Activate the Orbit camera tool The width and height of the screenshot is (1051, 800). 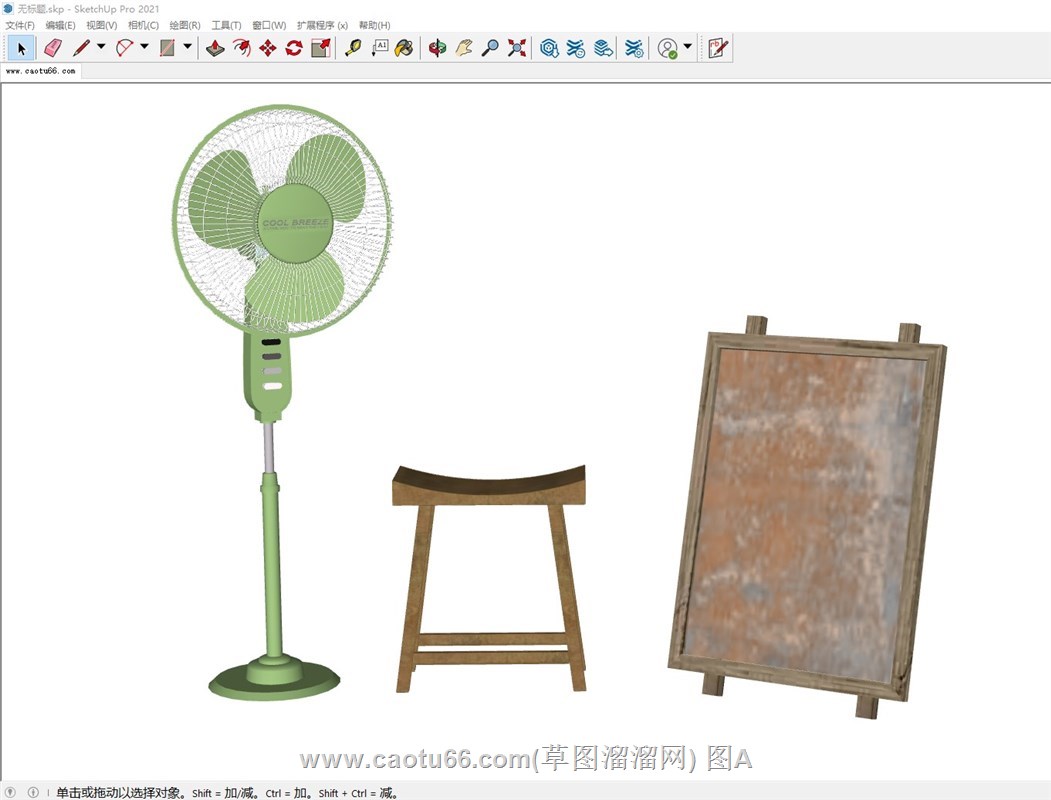coord(437,48)
